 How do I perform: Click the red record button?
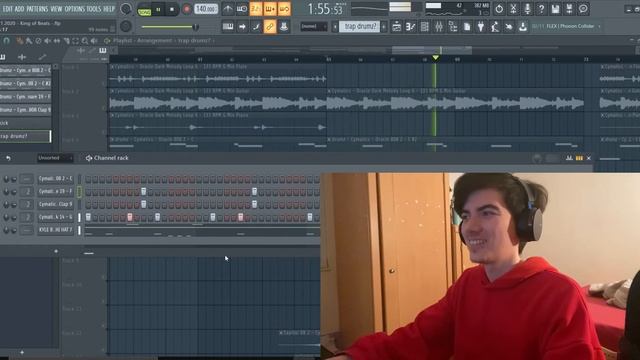coord(187,9)
